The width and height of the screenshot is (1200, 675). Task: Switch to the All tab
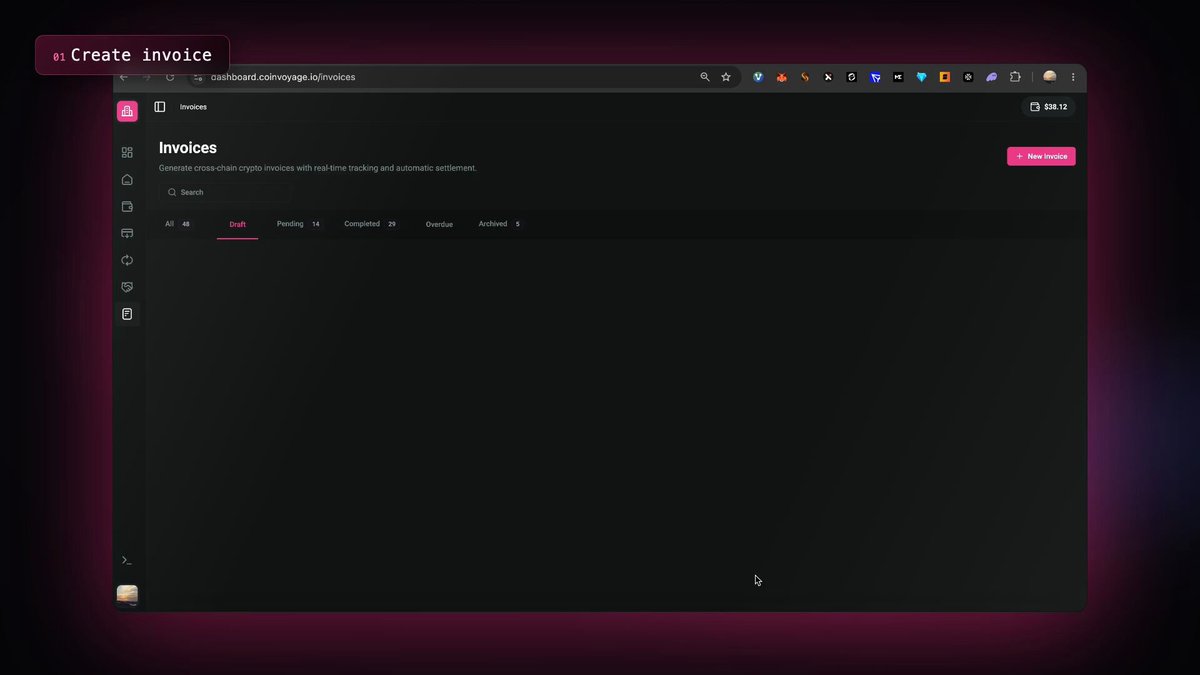[178, 224]
